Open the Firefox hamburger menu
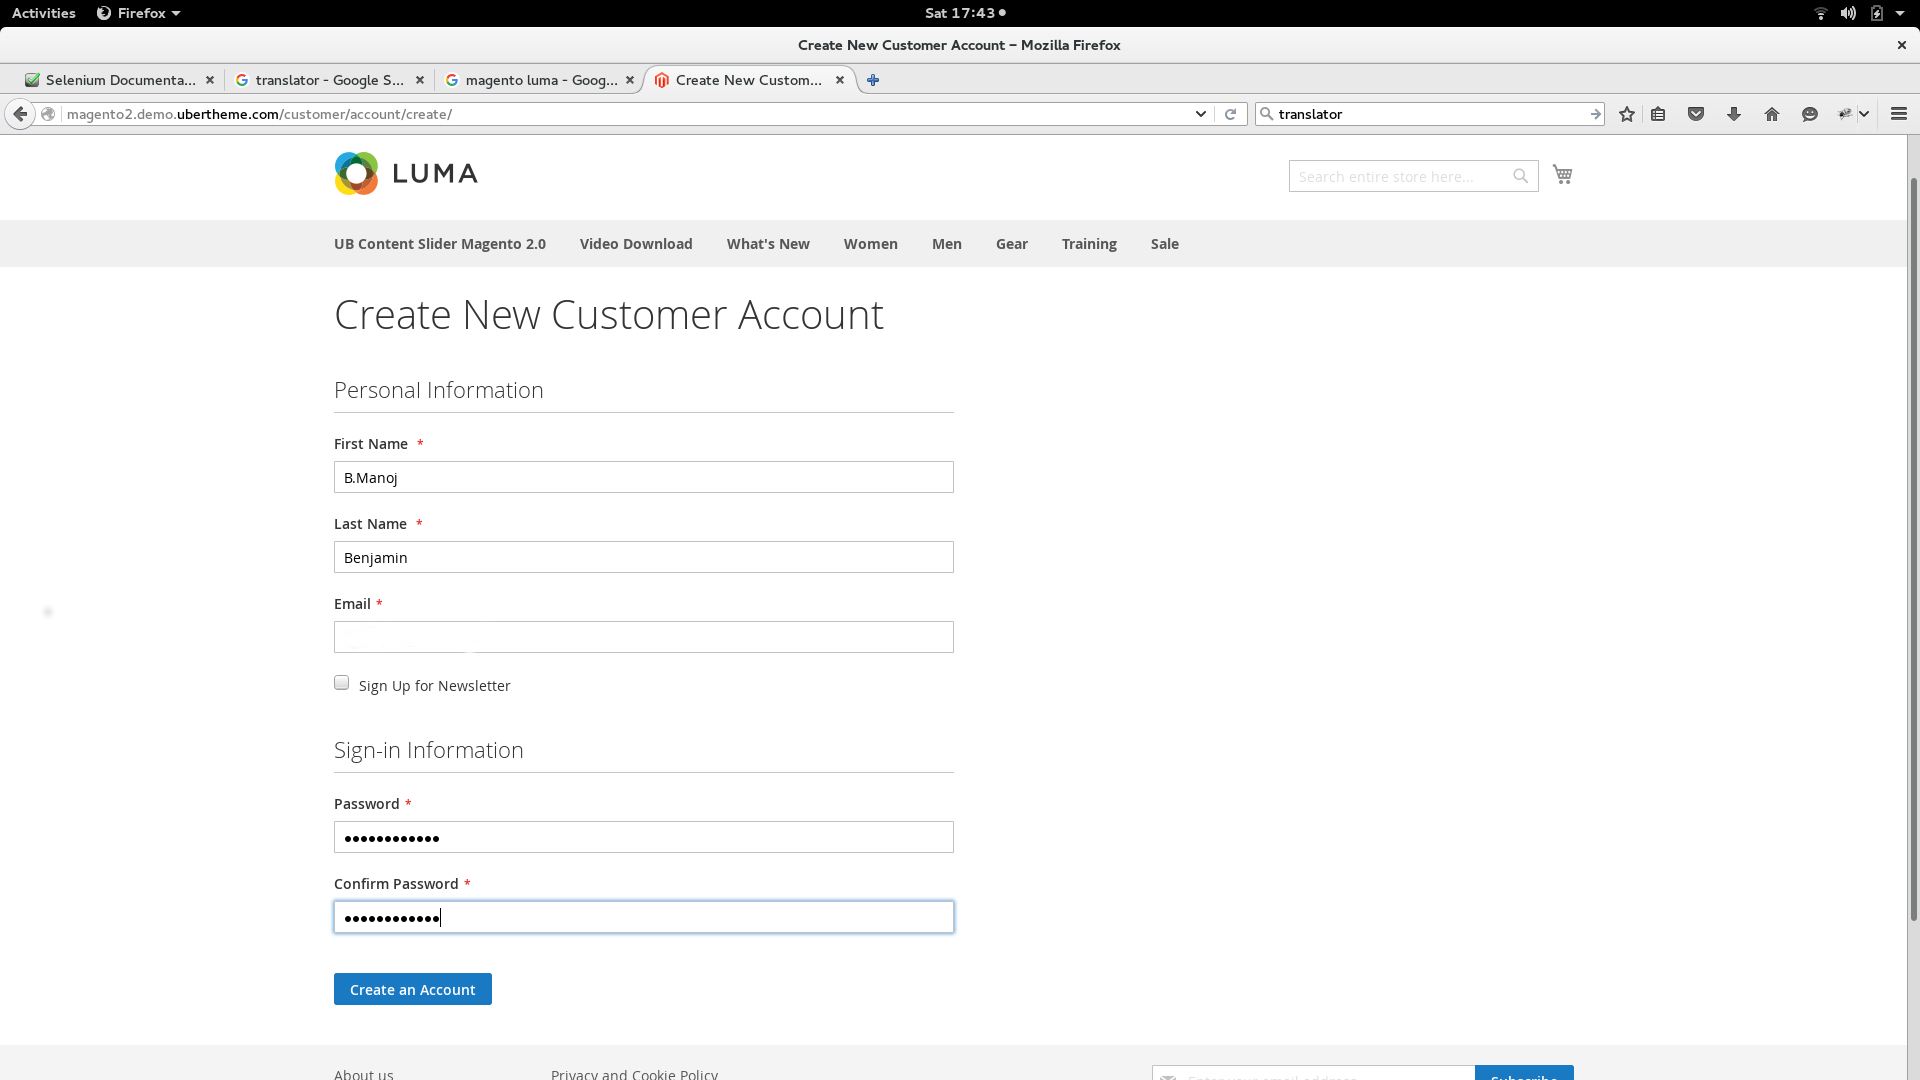This screenshot has height=1080, width=1920. tap(1899, 114)
